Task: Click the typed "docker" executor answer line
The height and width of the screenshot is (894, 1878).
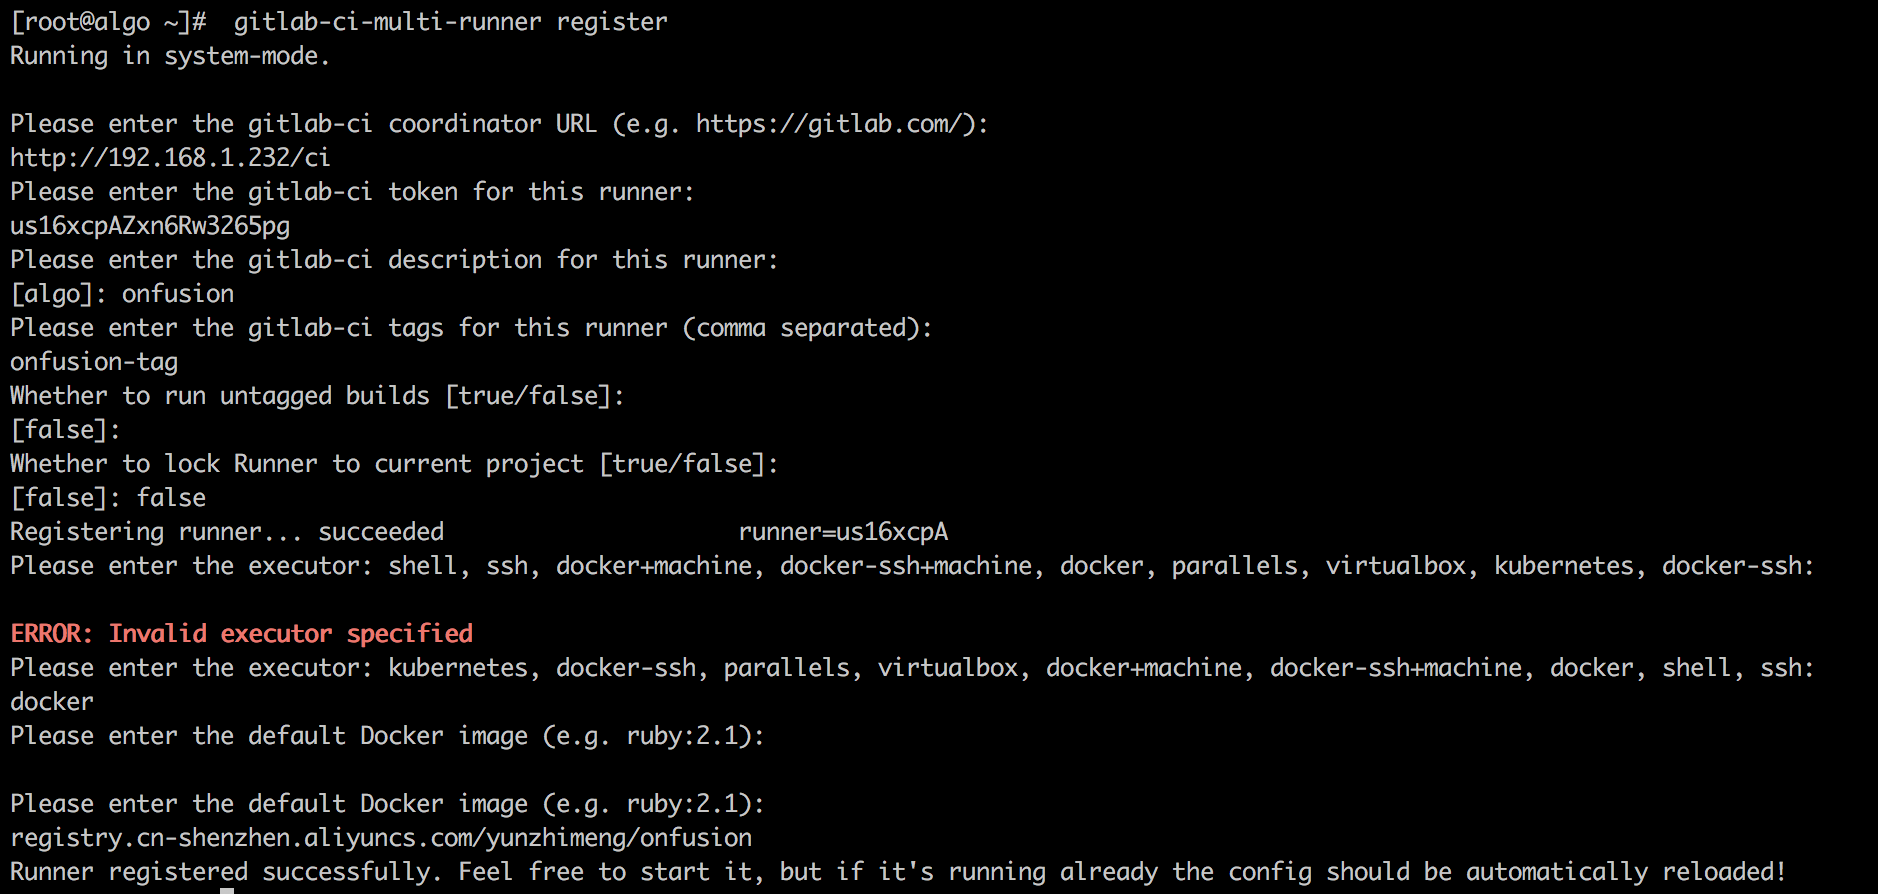Action: (52, 702)
